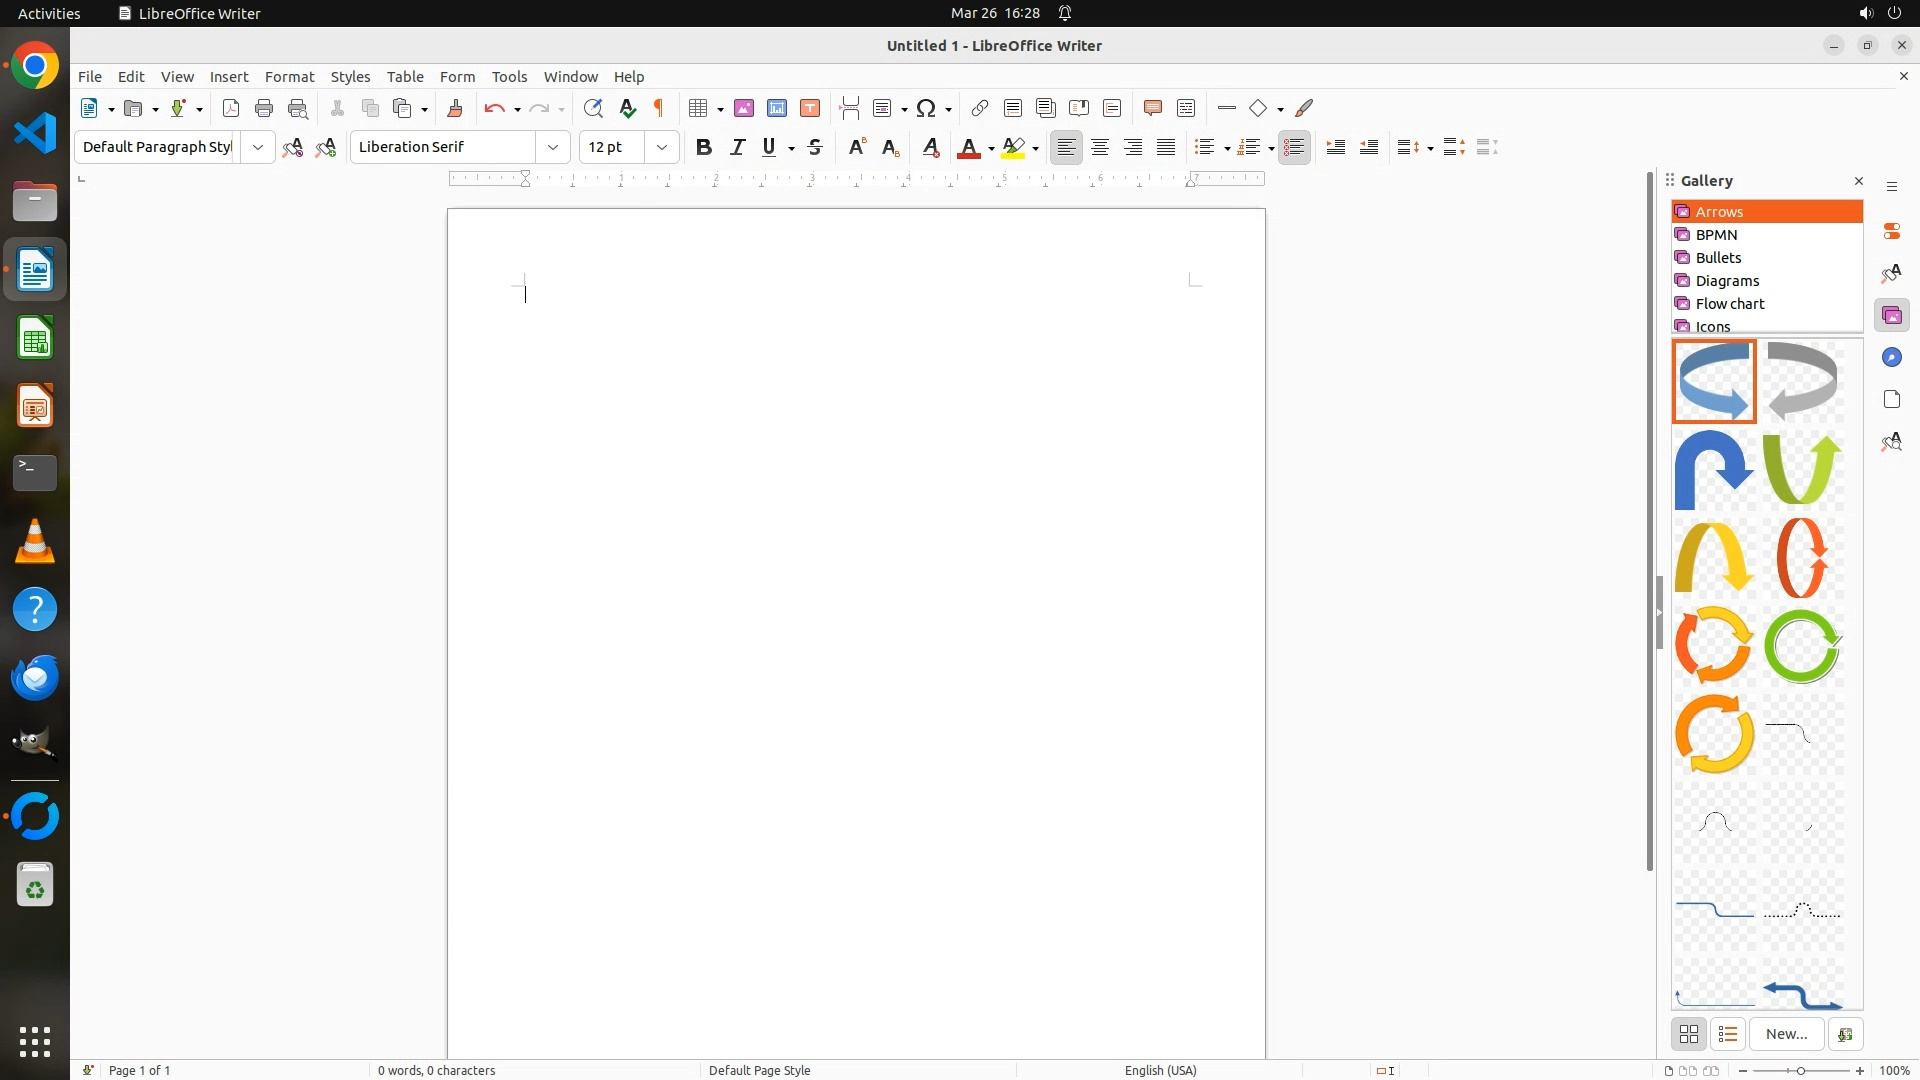This screenshot has width=1920, height=1080.
Task: Toggle Bold formatting
Action: (704, 148)
